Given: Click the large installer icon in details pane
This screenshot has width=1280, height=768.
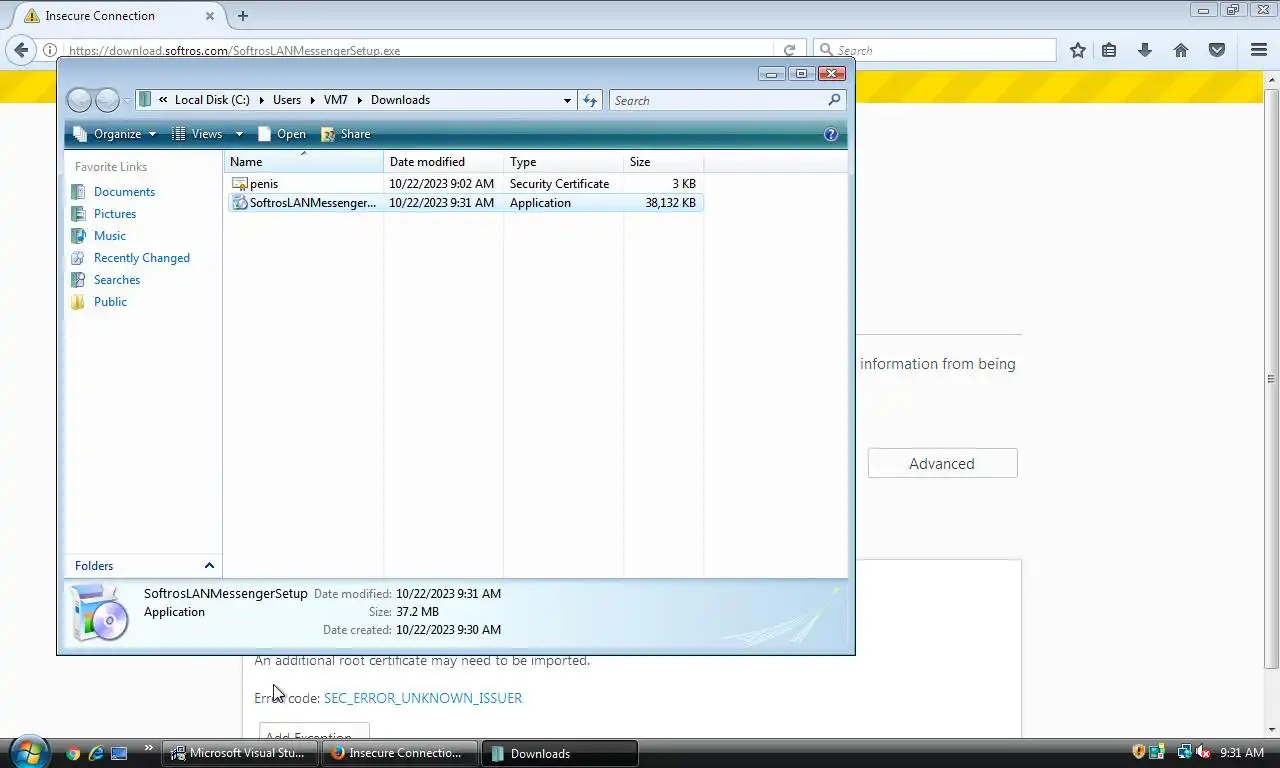Looking at the screenshot, I should tap(101, 612).
